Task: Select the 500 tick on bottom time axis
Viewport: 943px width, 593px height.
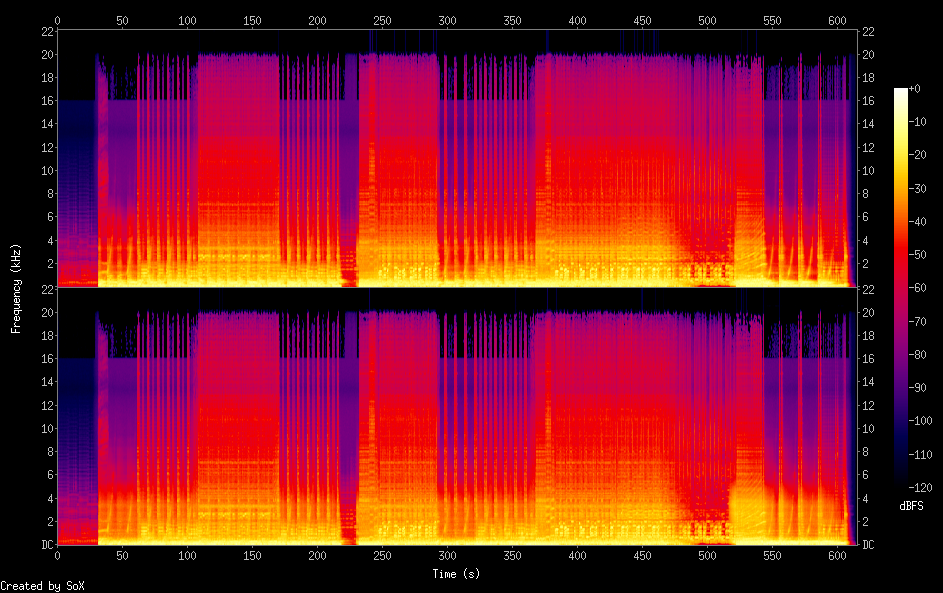Action: point(707,555)
